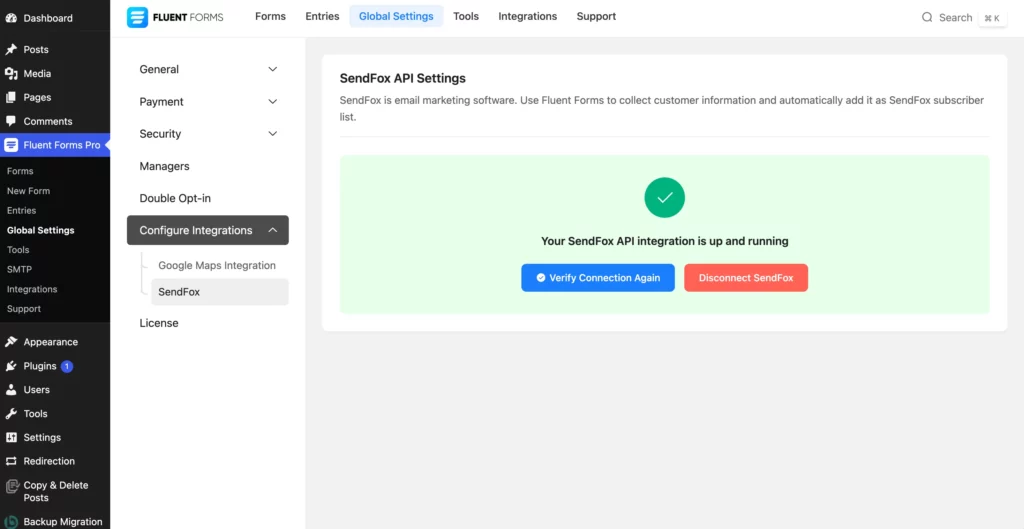Select the Global Settings top tab

pyautogui.click(x=396, y=16)
